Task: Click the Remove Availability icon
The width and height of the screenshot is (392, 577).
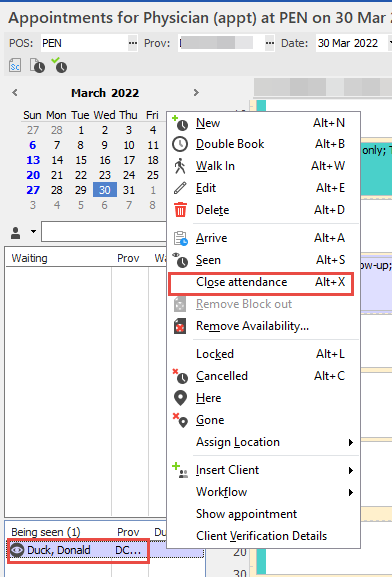Action: [x=180, y=326]
